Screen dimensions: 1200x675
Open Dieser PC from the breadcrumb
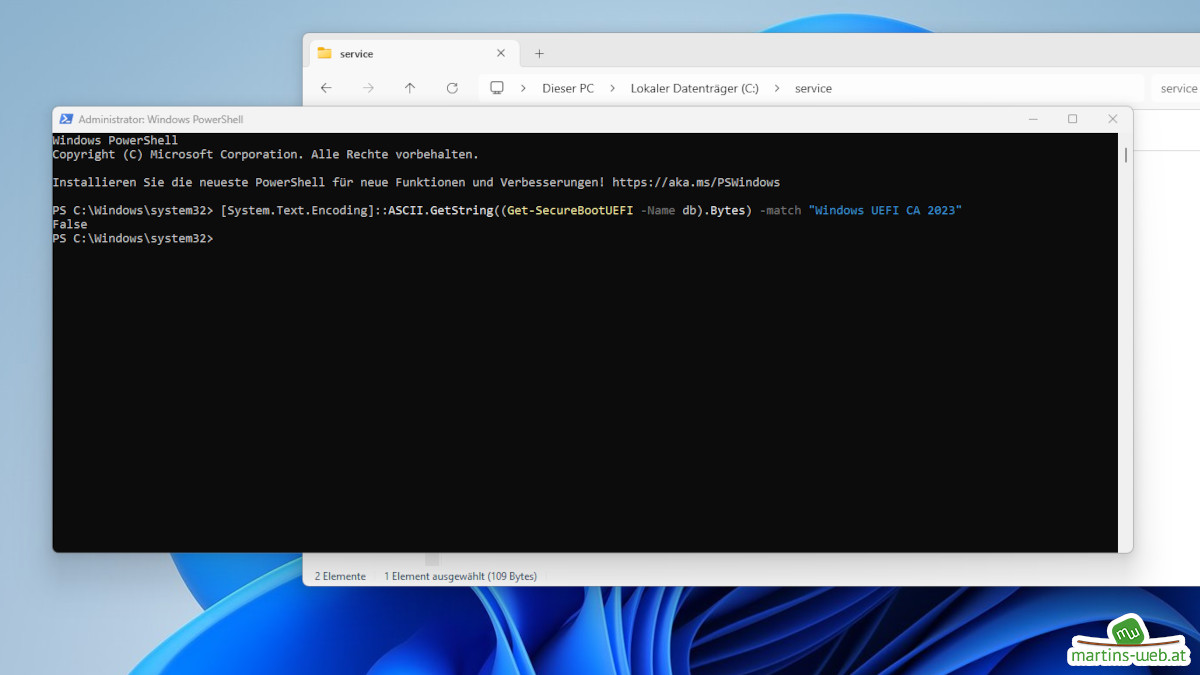coord(567,88)
